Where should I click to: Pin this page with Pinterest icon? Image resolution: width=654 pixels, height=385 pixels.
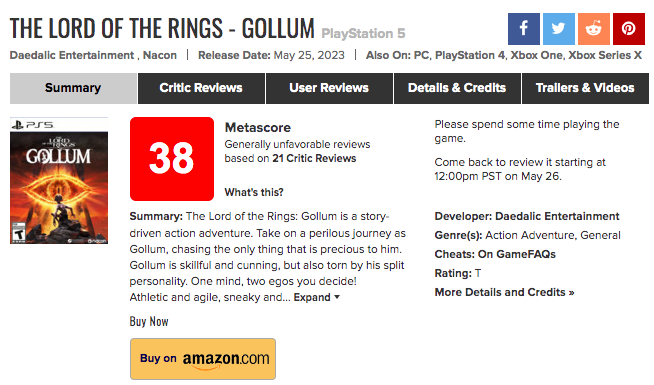pyautogui.click(x=629, y=29)
